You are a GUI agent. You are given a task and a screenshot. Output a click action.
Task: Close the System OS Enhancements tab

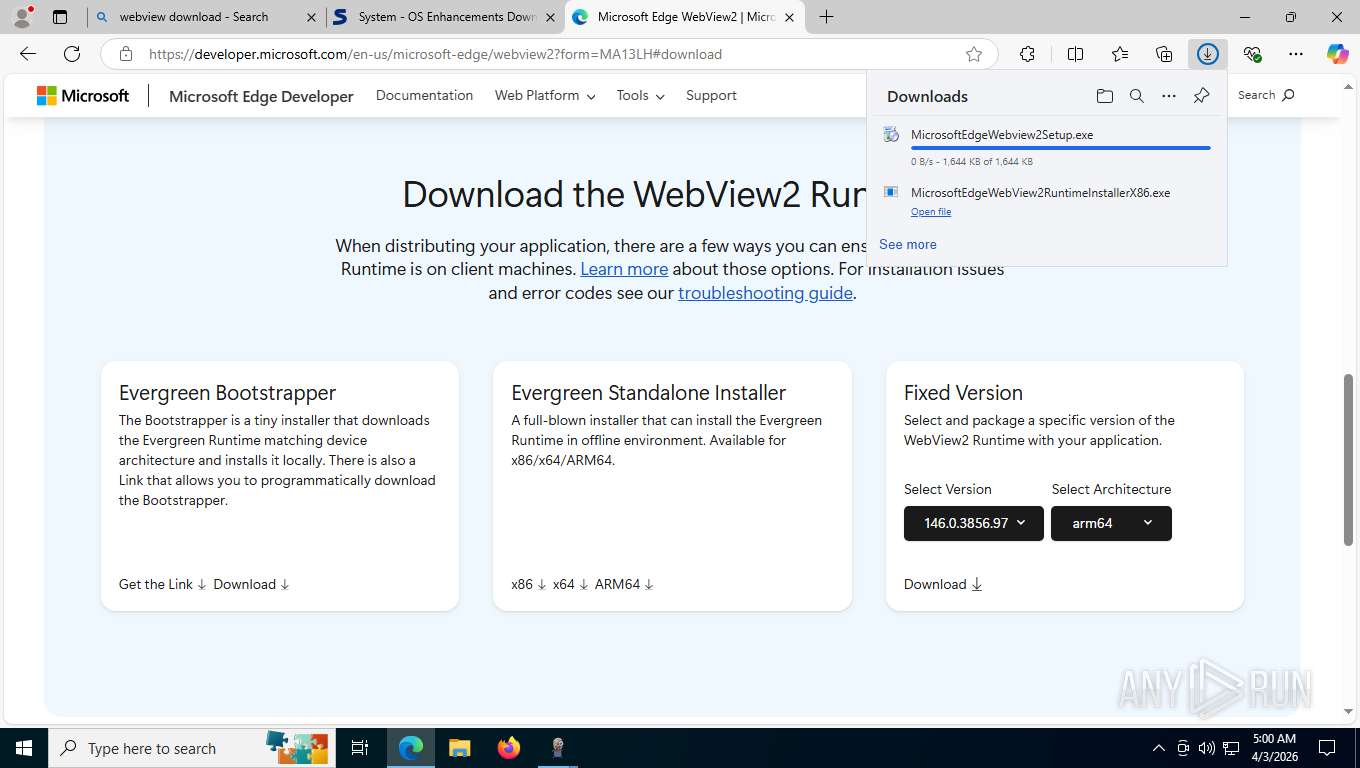click(550, 17)
